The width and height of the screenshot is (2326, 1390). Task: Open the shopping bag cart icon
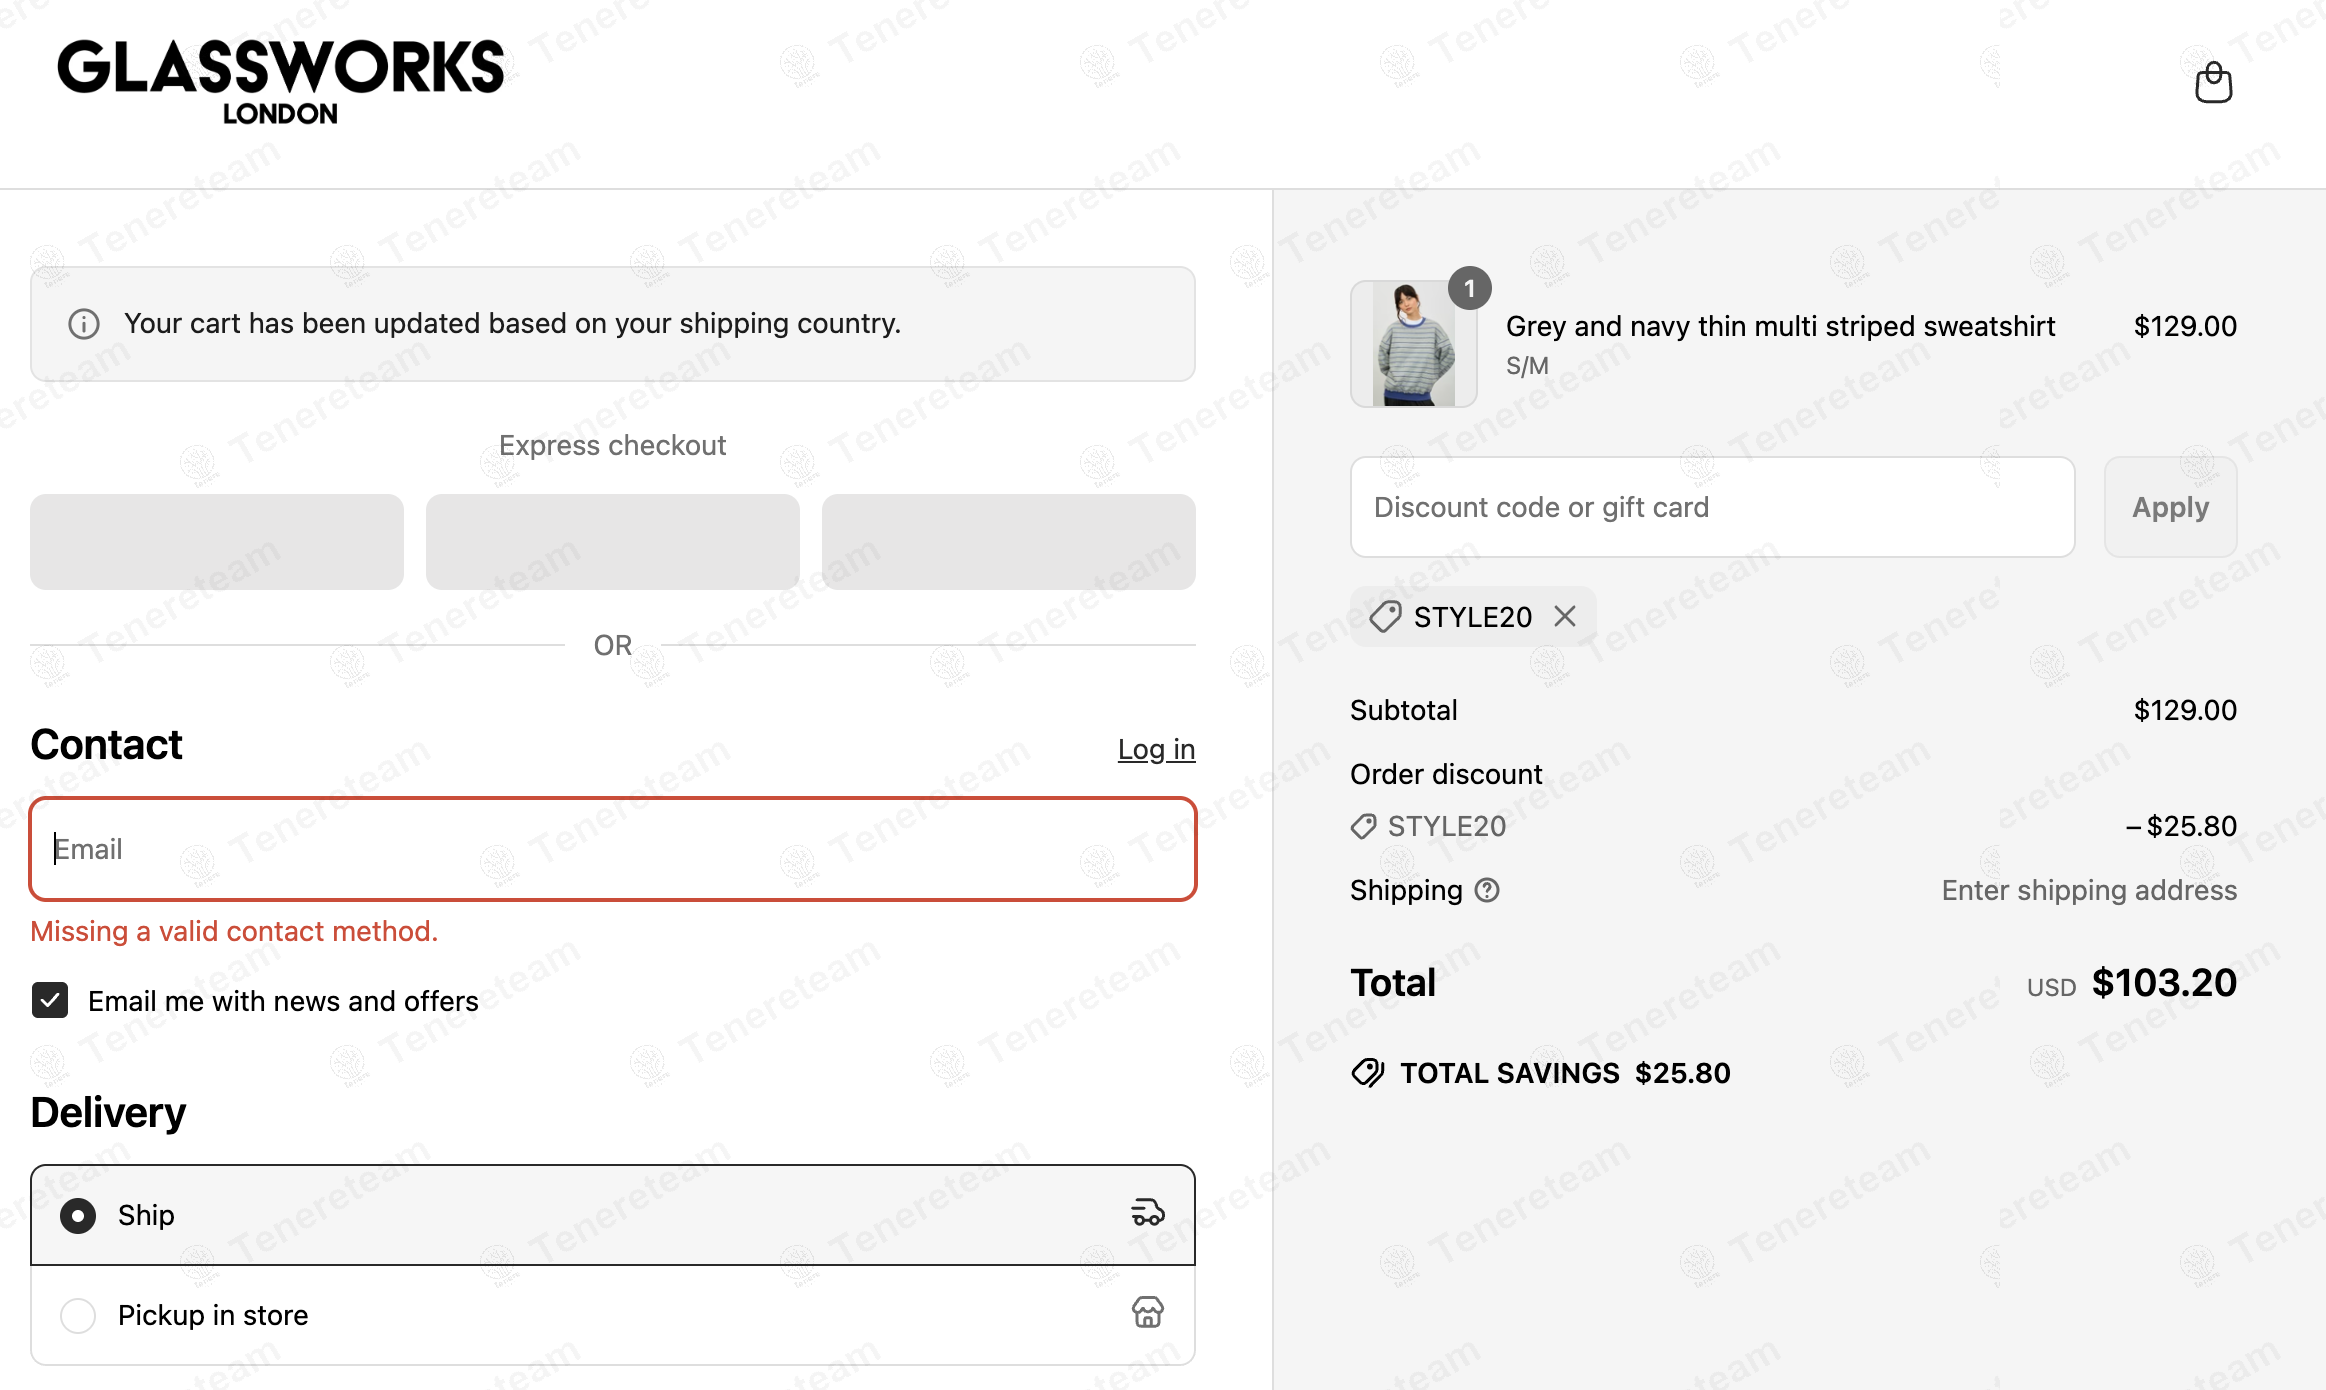click(x=2213, y=83)
